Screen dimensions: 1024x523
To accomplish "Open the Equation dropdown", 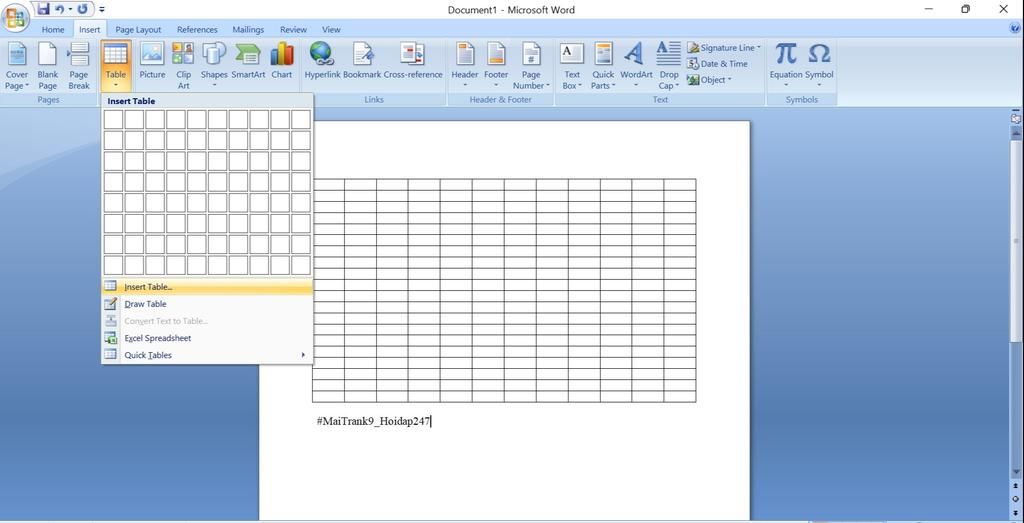I will click(786, 66).
